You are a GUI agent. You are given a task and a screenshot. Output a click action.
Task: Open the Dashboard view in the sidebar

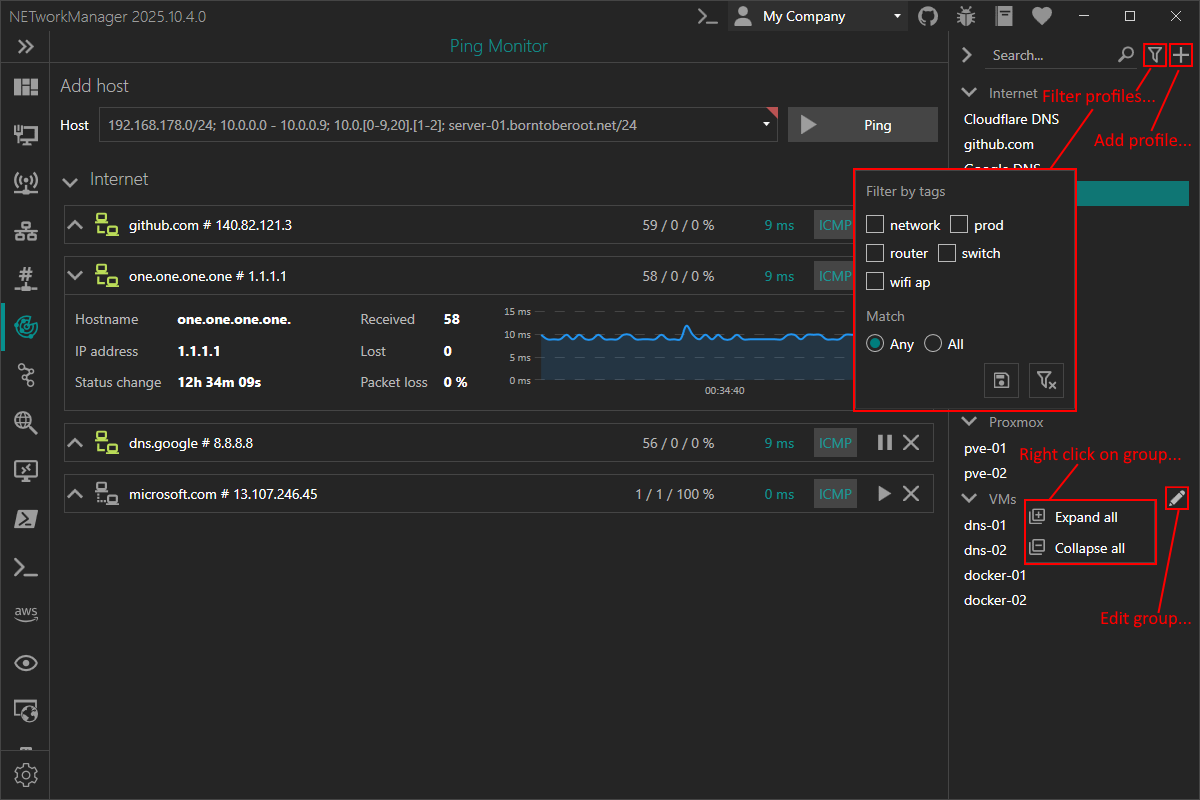click(x=25, y=87)
